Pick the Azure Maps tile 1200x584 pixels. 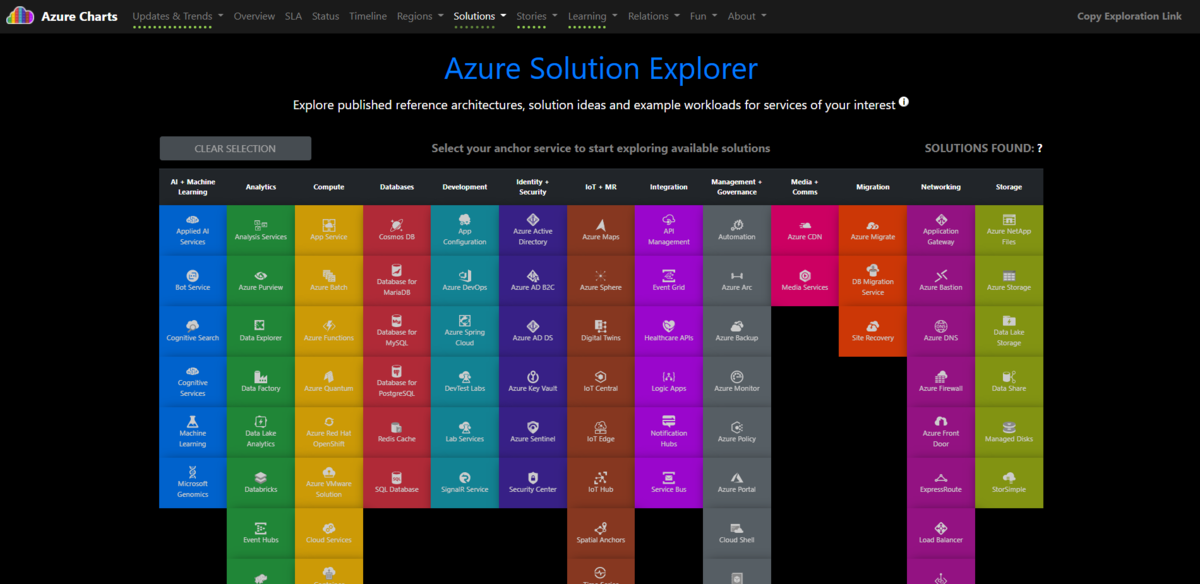click(x=601, y=230)
